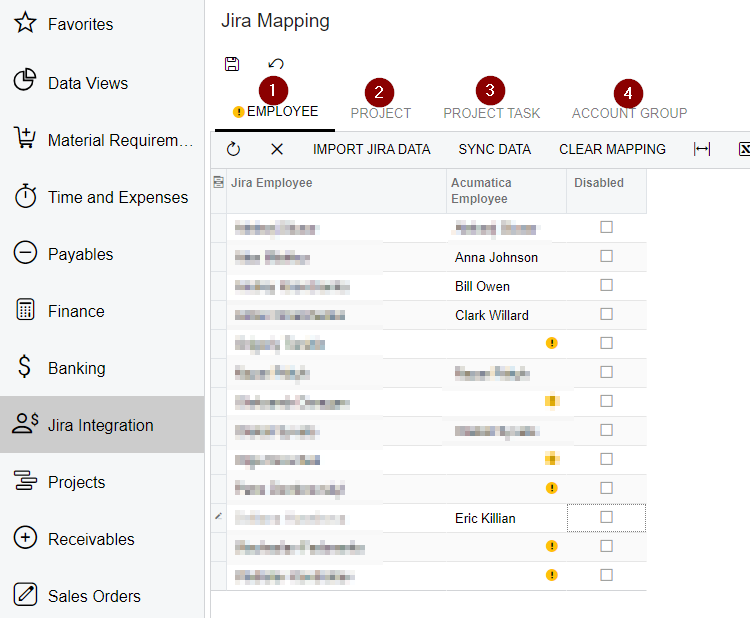Viewport: 750px width, 618px height.
Task: Select the Anna Johnson cell
Action: pos(507,257)
